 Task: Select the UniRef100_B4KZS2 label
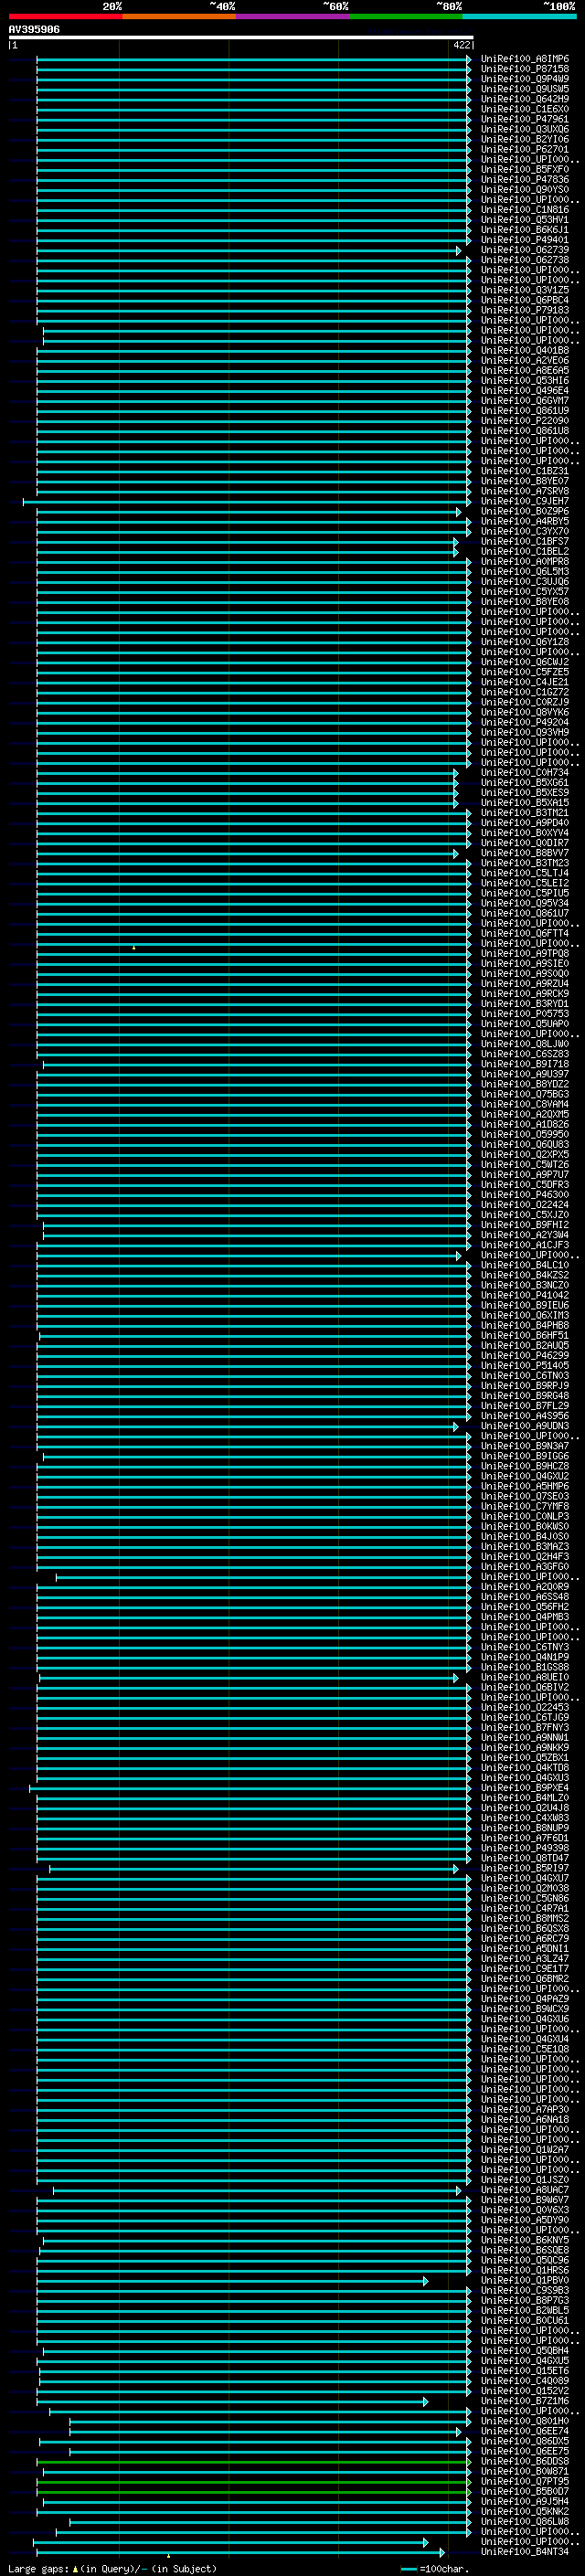coord(525,1275)
